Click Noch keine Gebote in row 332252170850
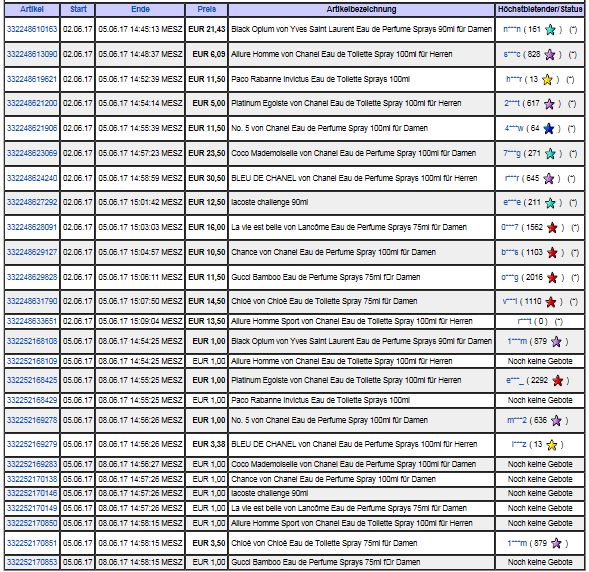The height and width of the screenshot is (572, 589). tap(540, 523)
